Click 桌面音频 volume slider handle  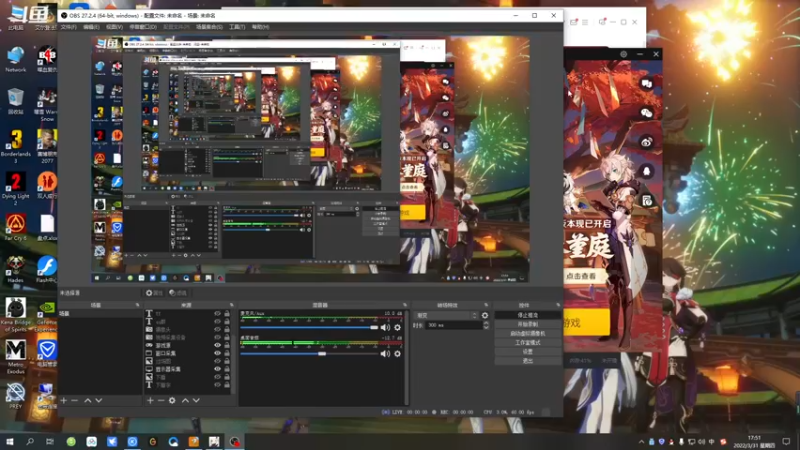[322, 354]
